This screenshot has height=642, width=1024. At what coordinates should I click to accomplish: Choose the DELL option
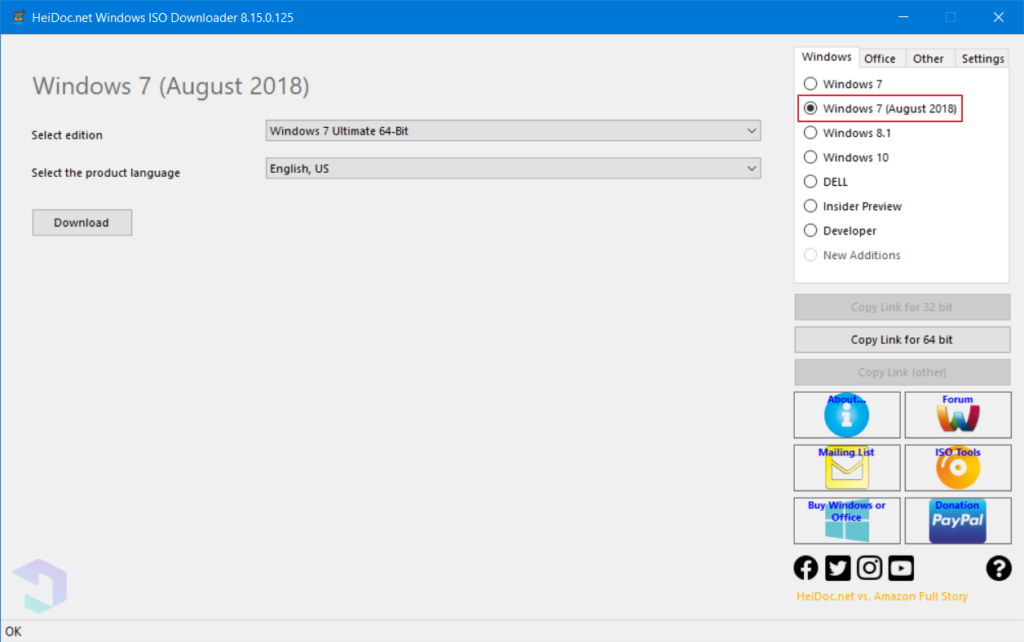(810, 181)
